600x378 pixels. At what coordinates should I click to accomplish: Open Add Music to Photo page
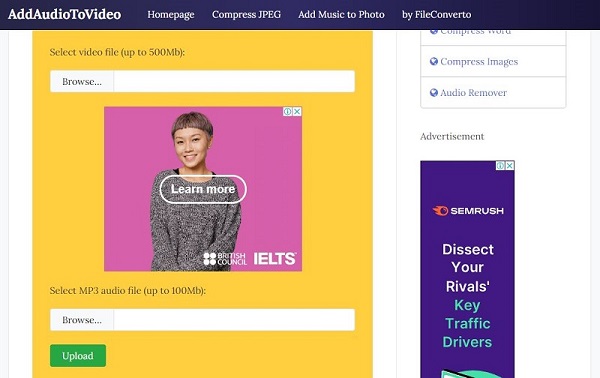[x=341, y=15]
